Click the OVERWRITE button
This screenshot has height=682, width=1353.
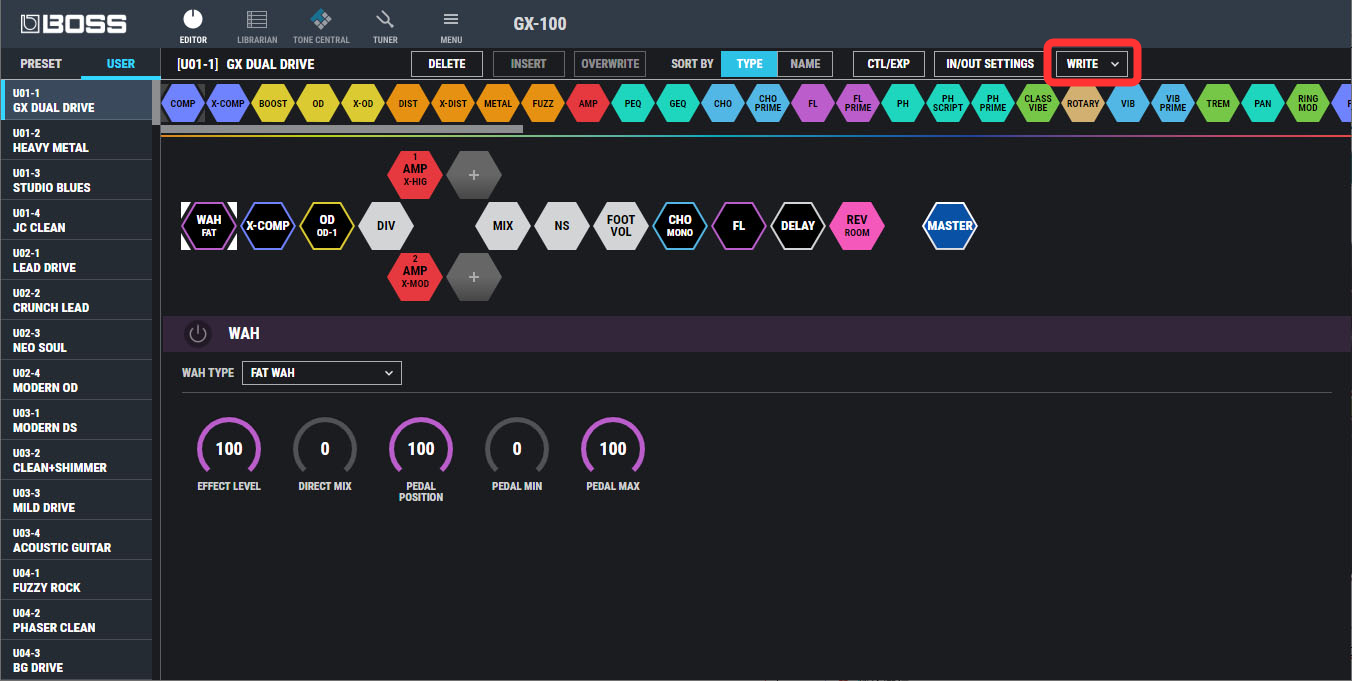click(x=610, y=64)
